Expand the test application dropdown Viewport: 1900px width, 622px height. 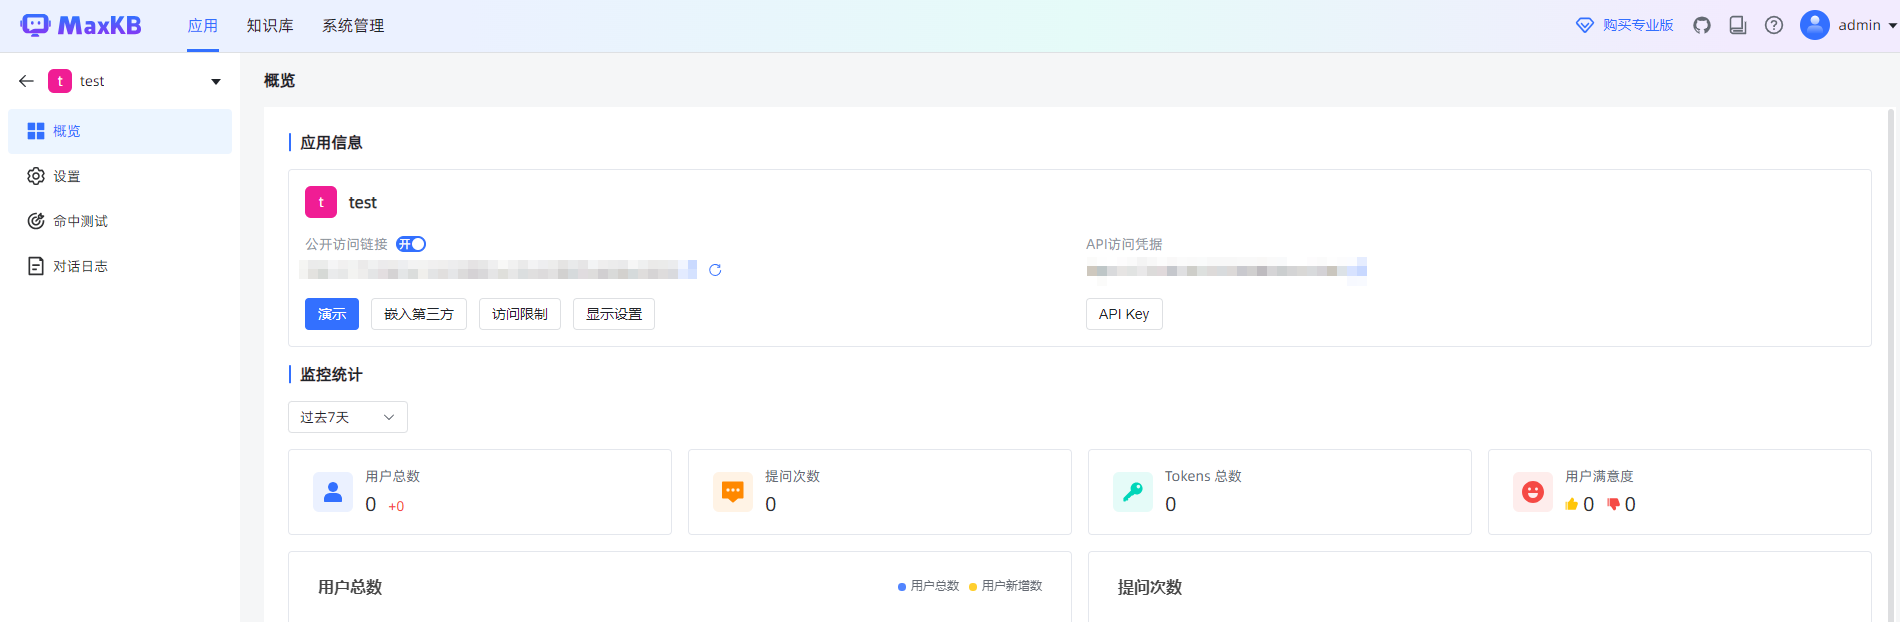coord(215,82)
